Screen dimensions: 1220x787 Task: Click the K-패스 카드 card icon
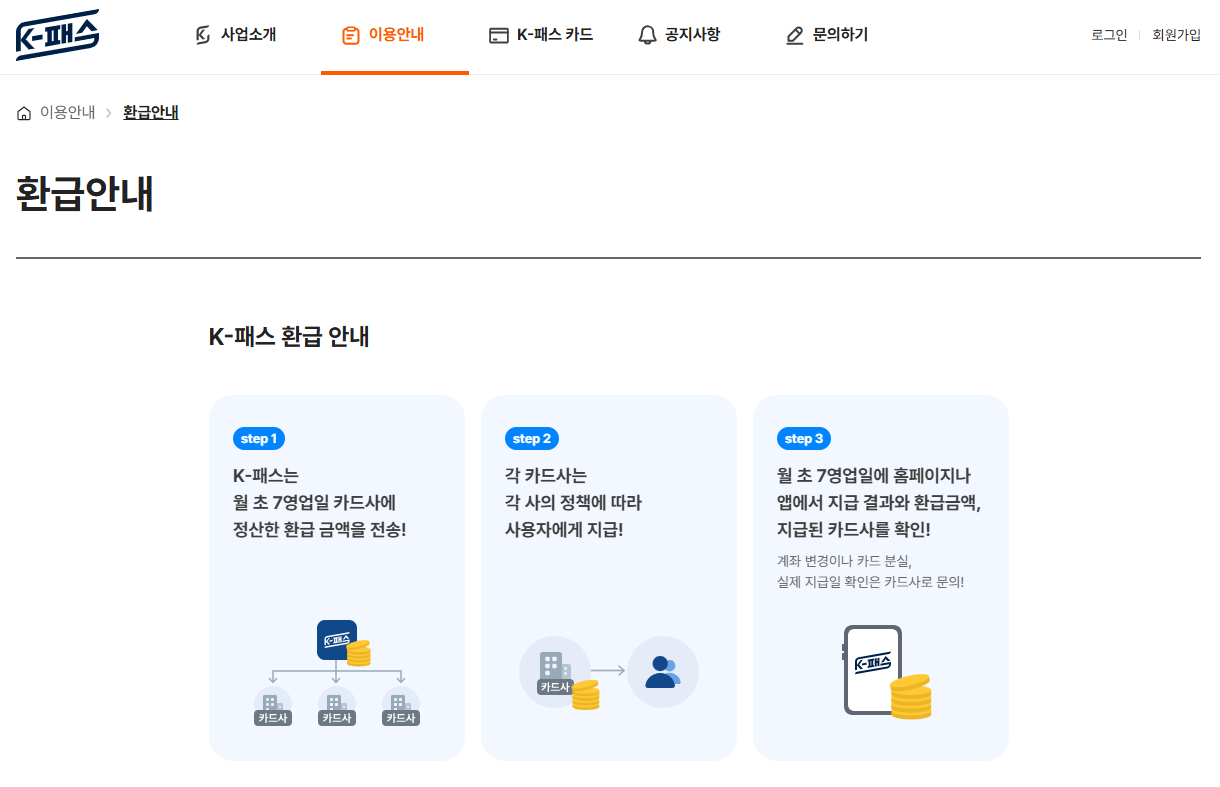[498, 35]
